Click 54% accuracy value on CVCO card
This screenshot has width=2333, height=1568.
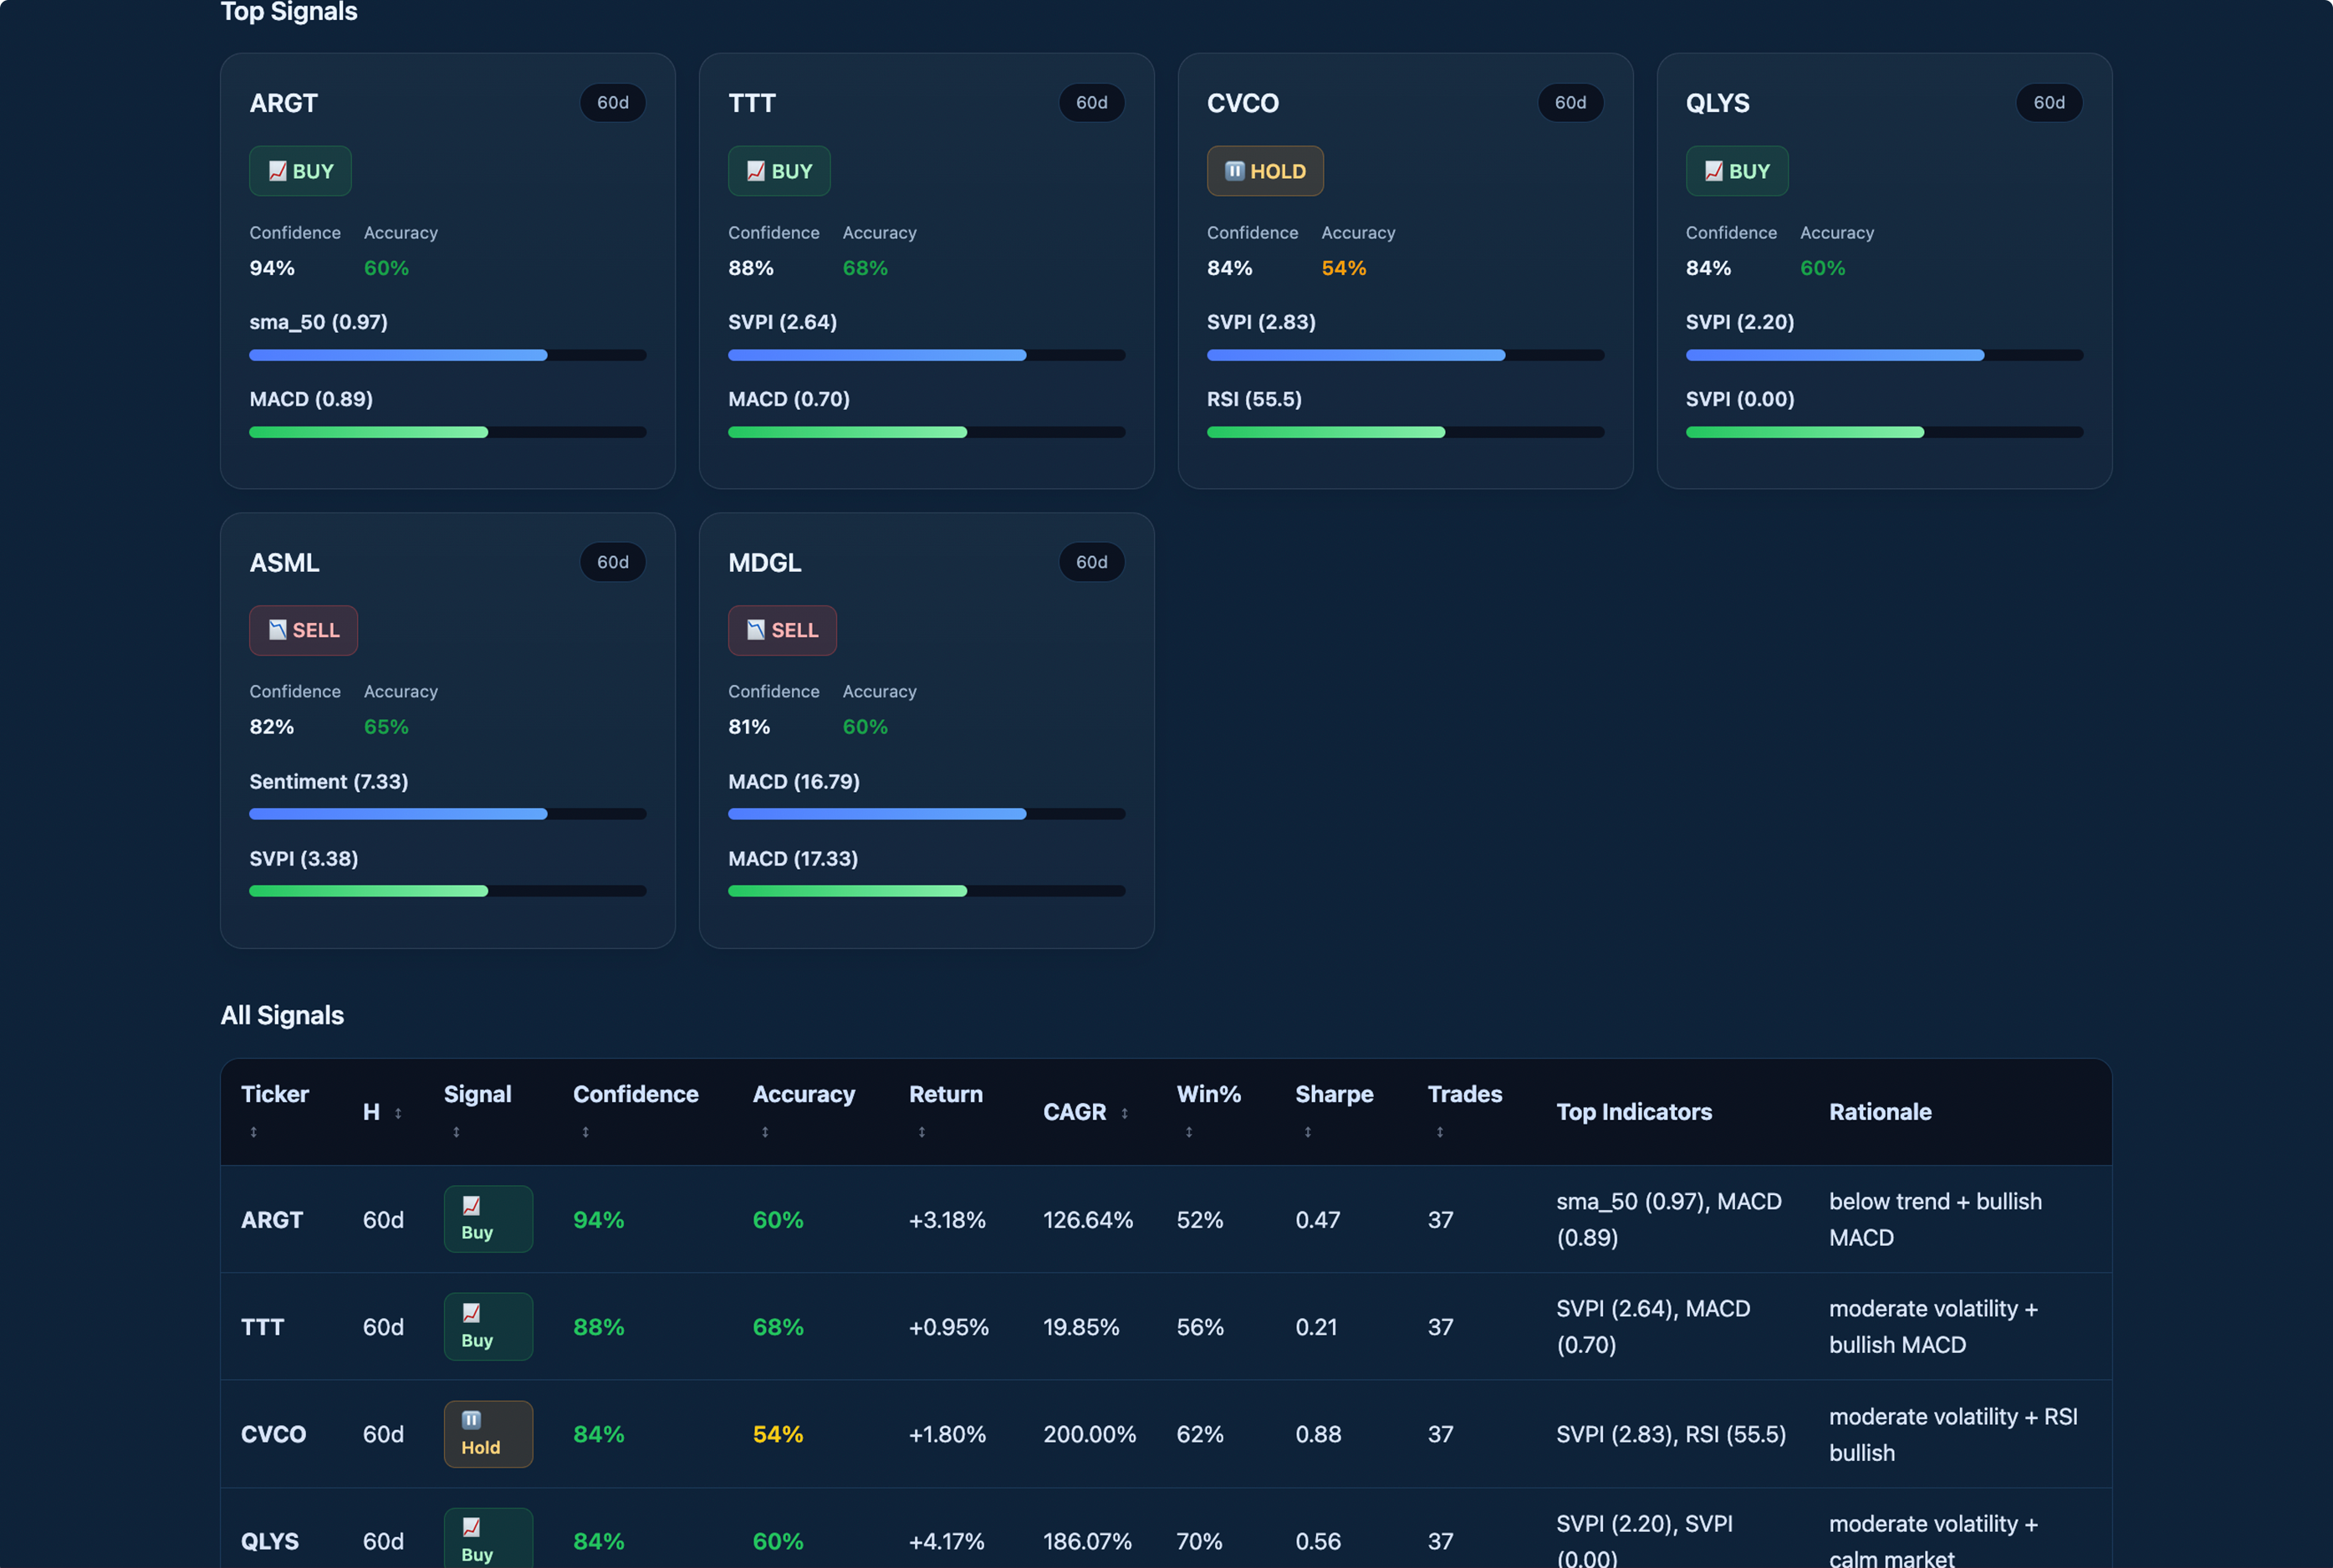pos(1344,268)
